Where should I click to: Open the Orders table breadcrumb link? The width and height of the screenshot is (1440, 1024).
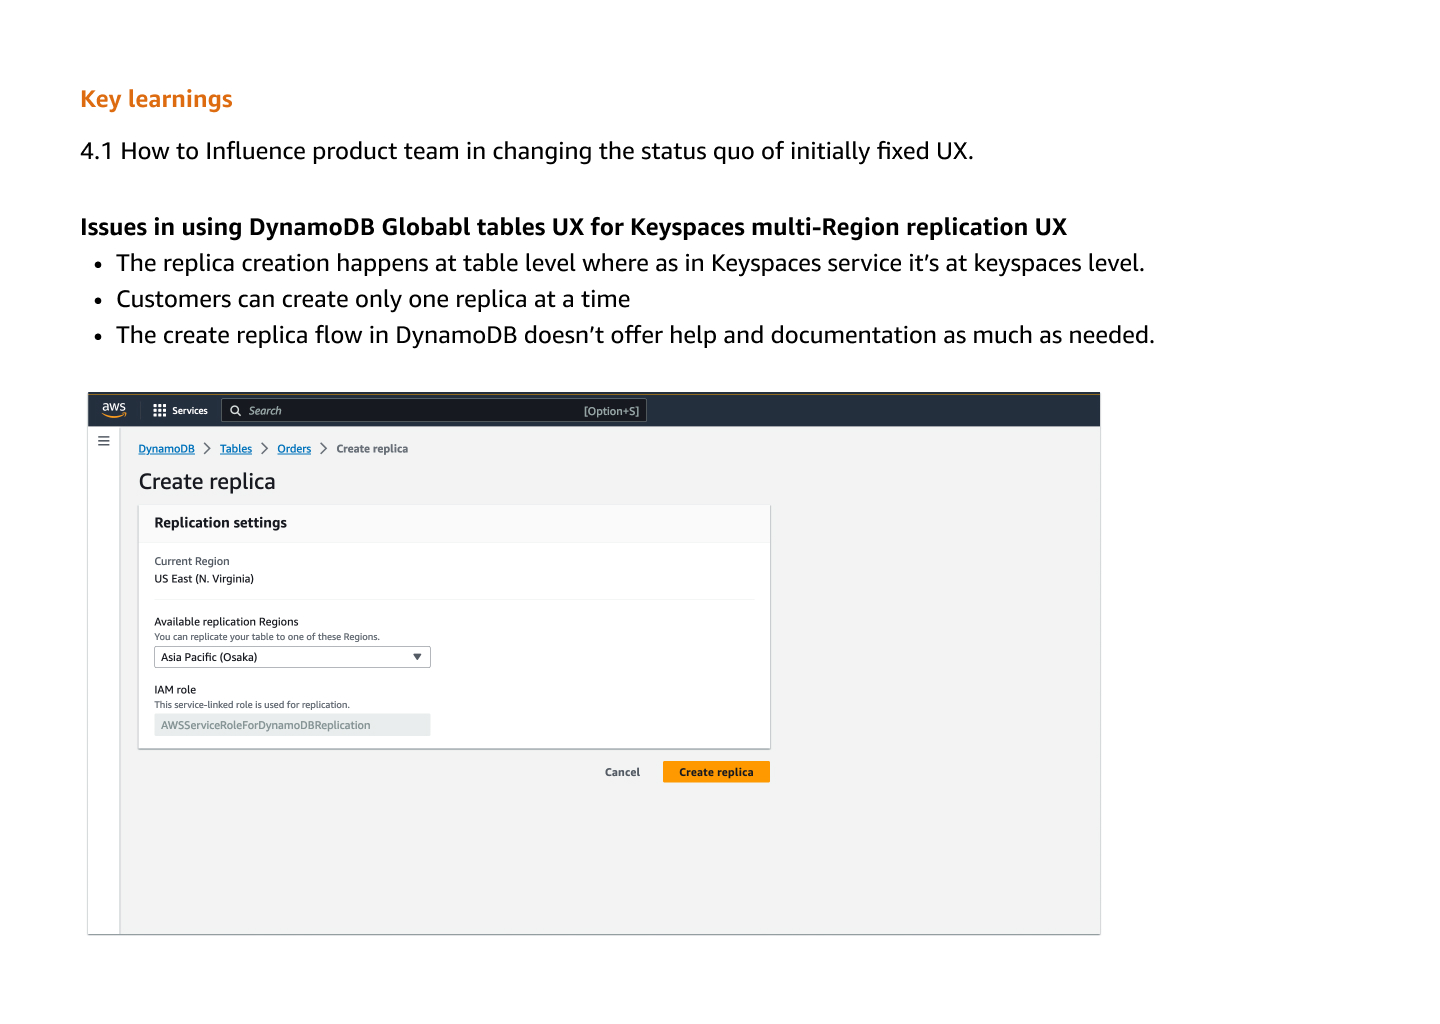[294, 448]
